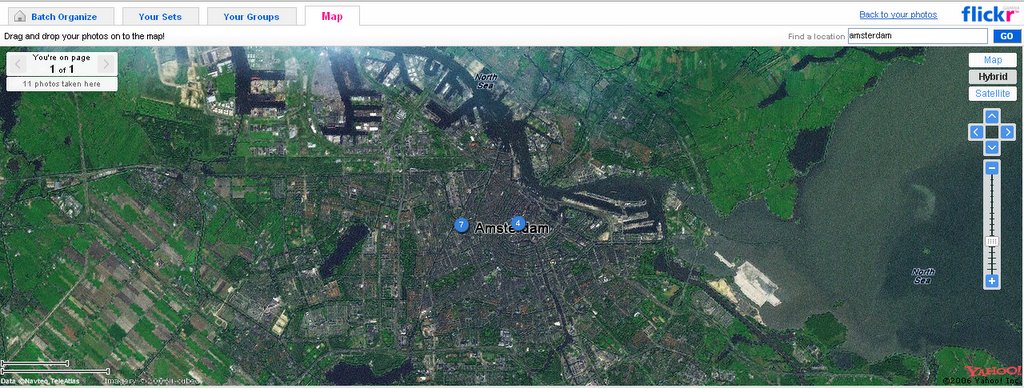Screen dimensions: 1024x389
Task: Open the blue marker with 7 photos
Action: coord(461,225)
